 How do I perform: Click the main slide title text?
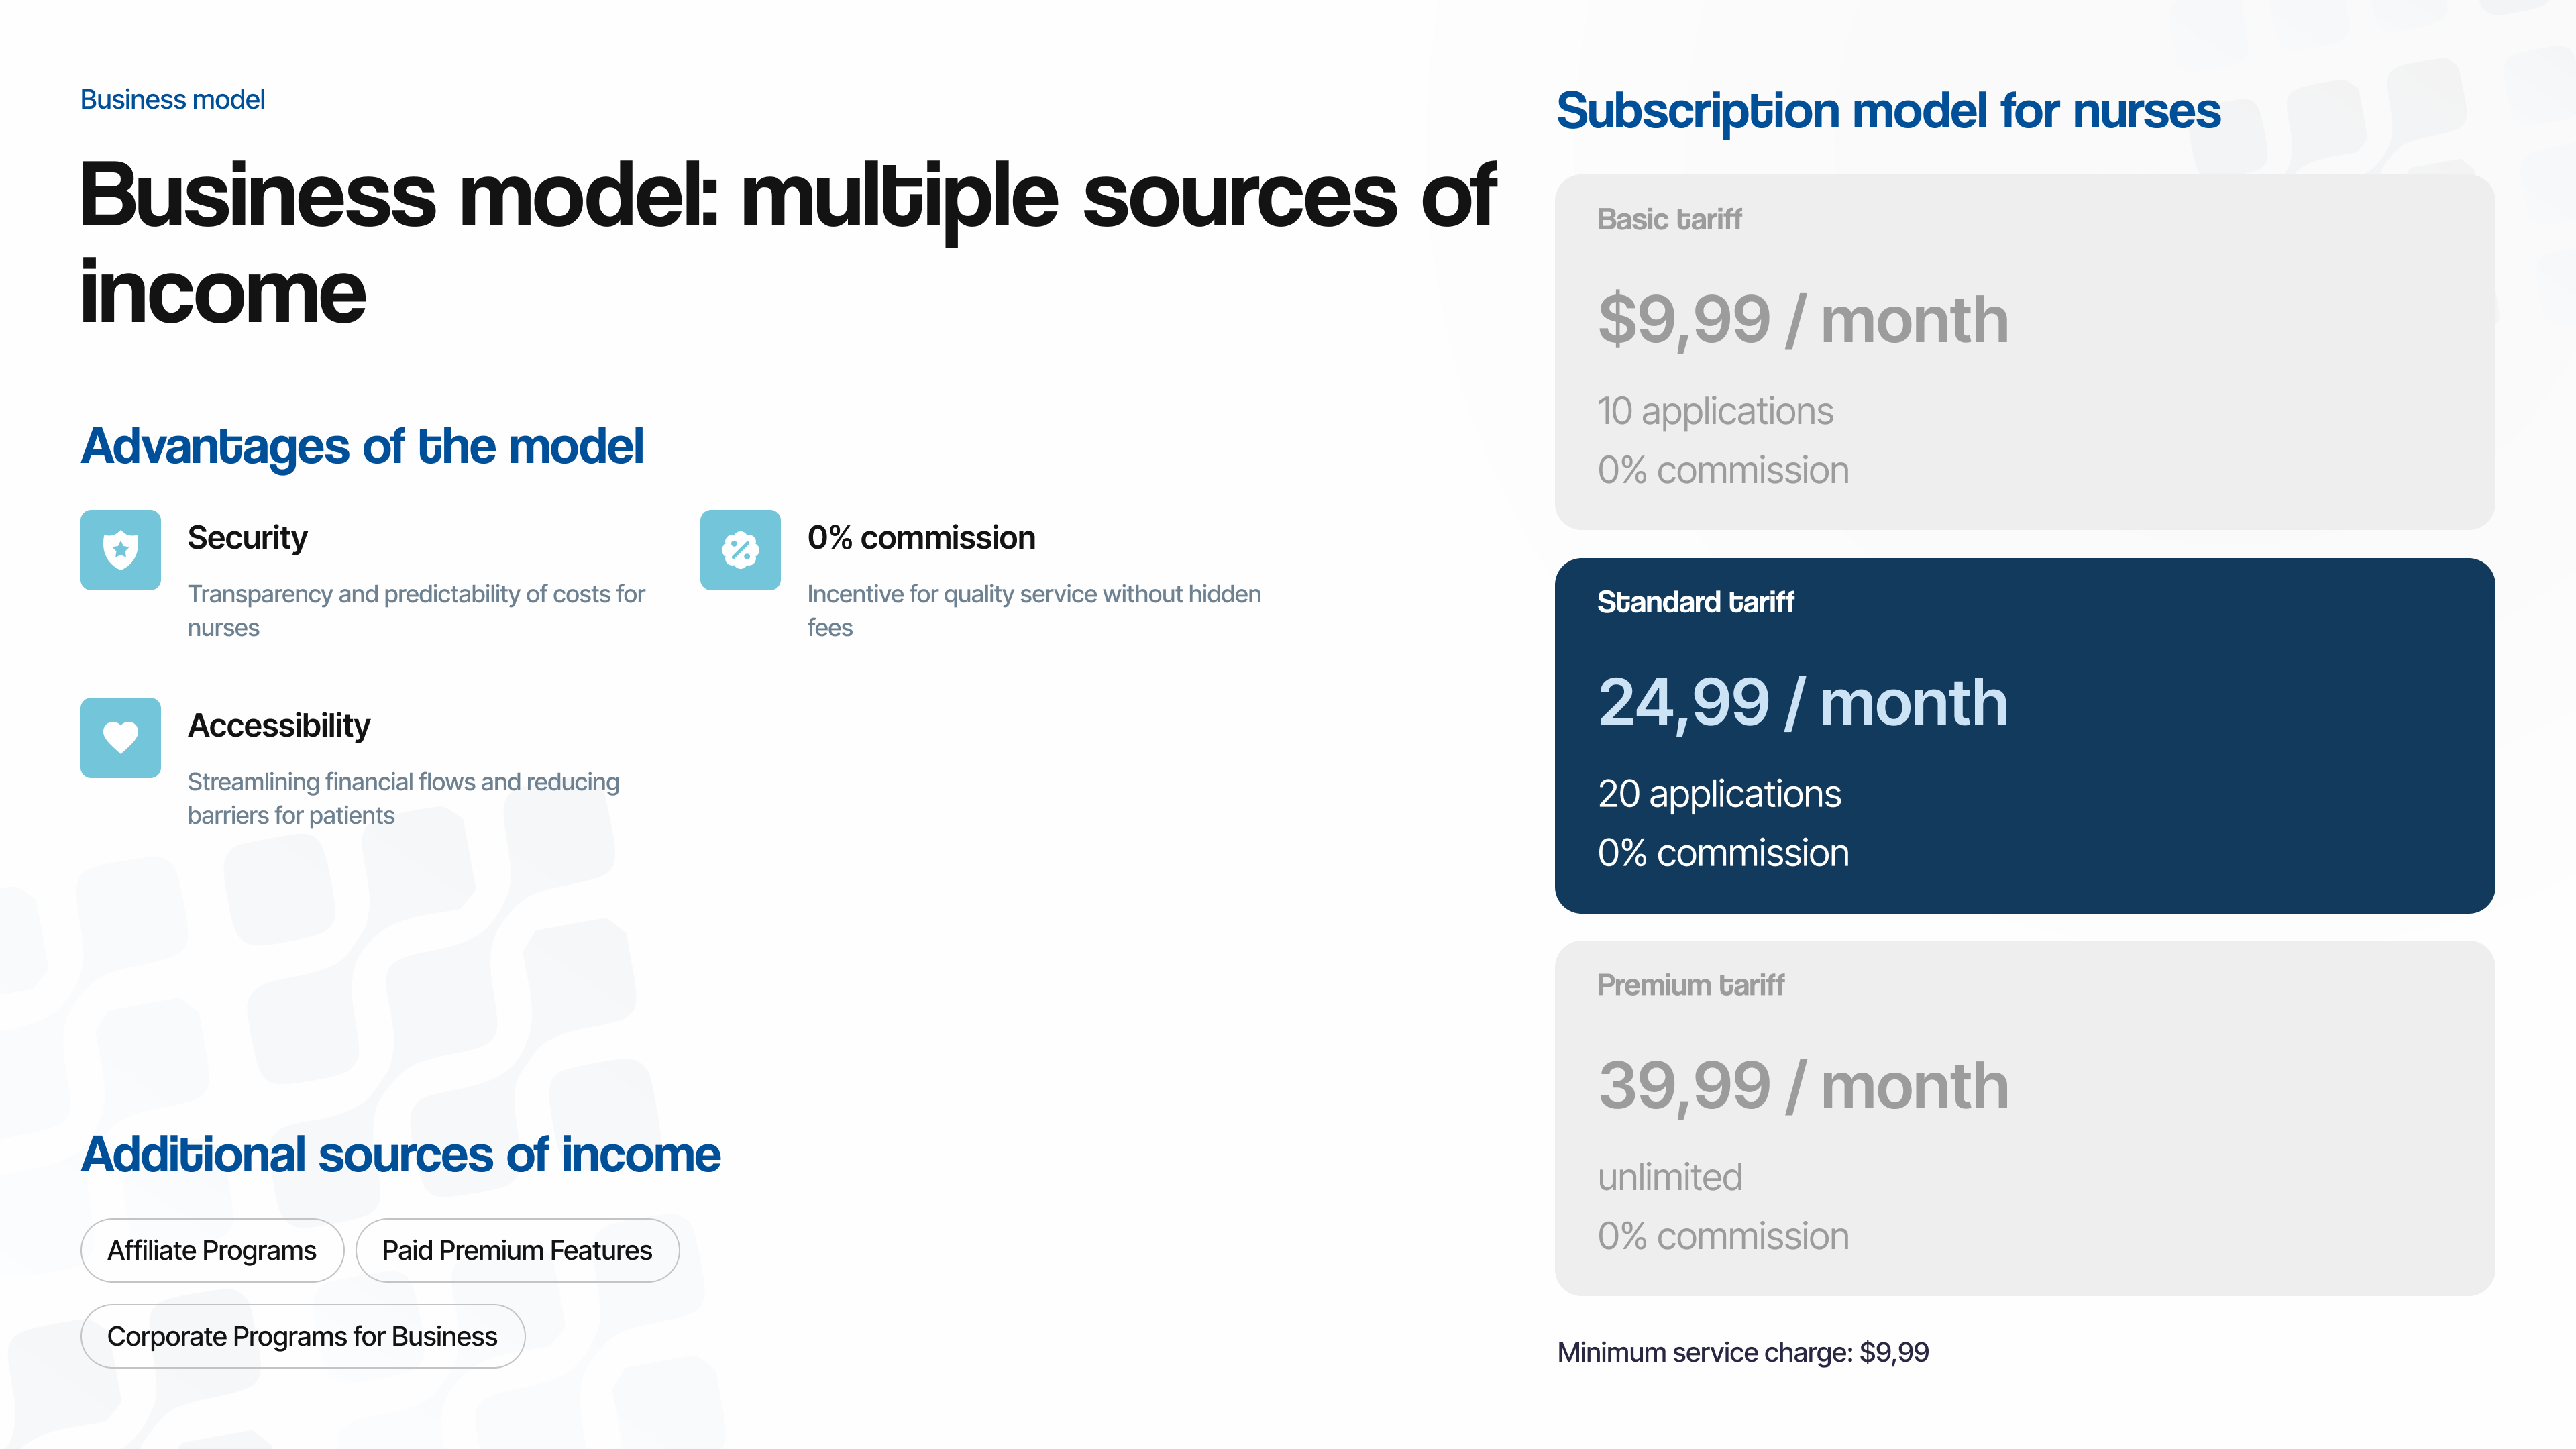click(x=787, y=243)
